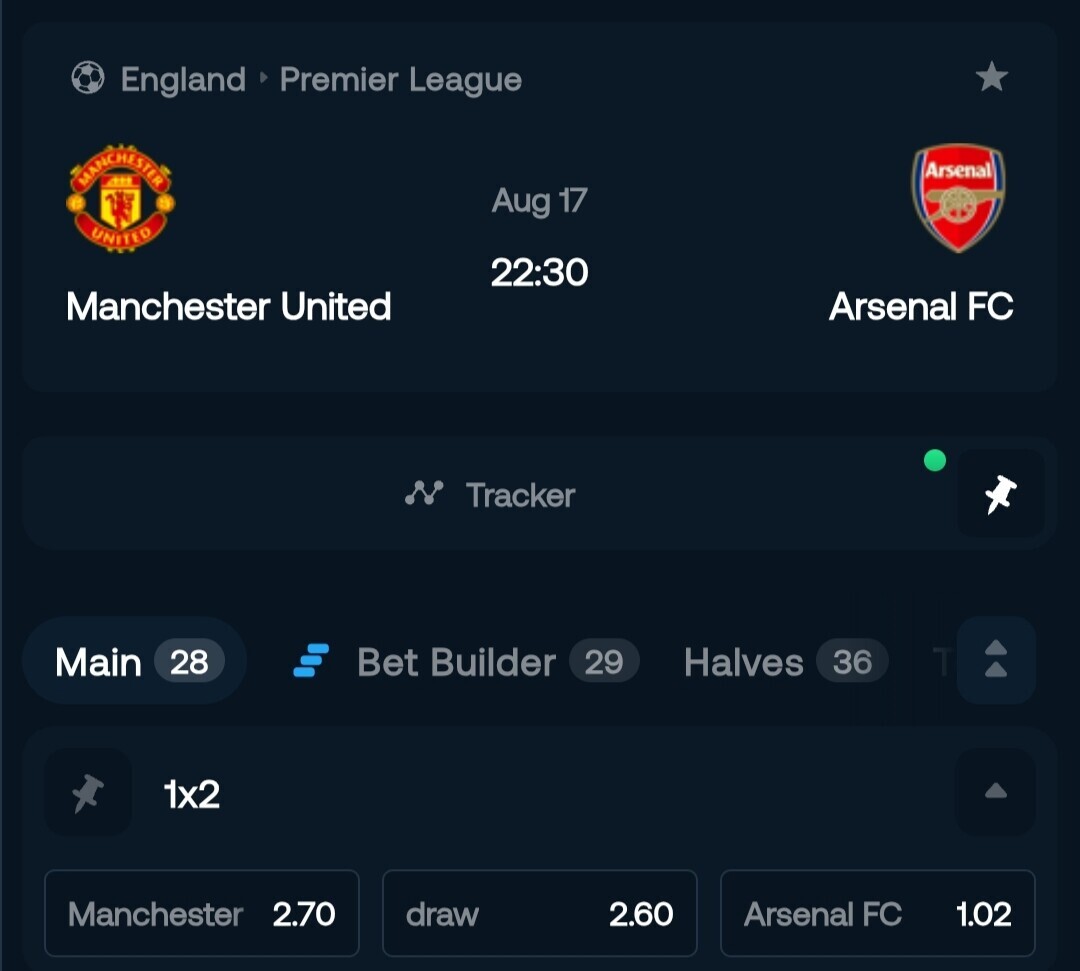Click the Manchester United club crest
The width and height of the screenshot is (1080, 971).
point(121,198)
